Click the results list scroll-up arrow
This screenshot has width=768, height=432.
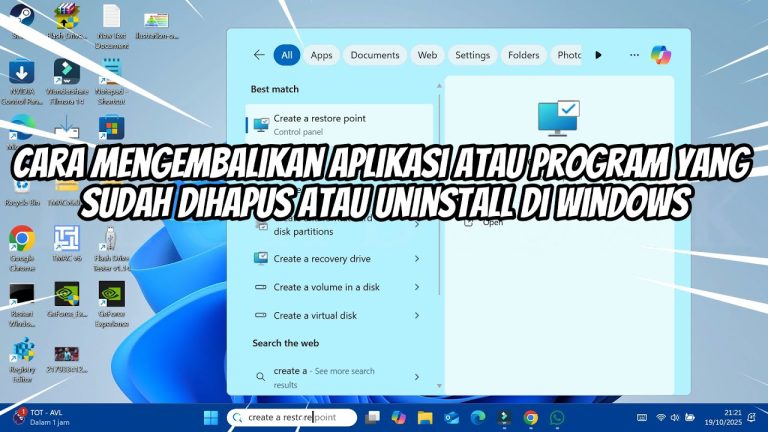439,86
